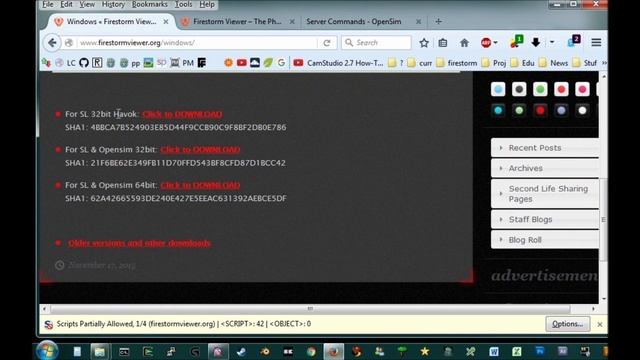
Task: Open the File menu
Action: click(x=48, y=4)
